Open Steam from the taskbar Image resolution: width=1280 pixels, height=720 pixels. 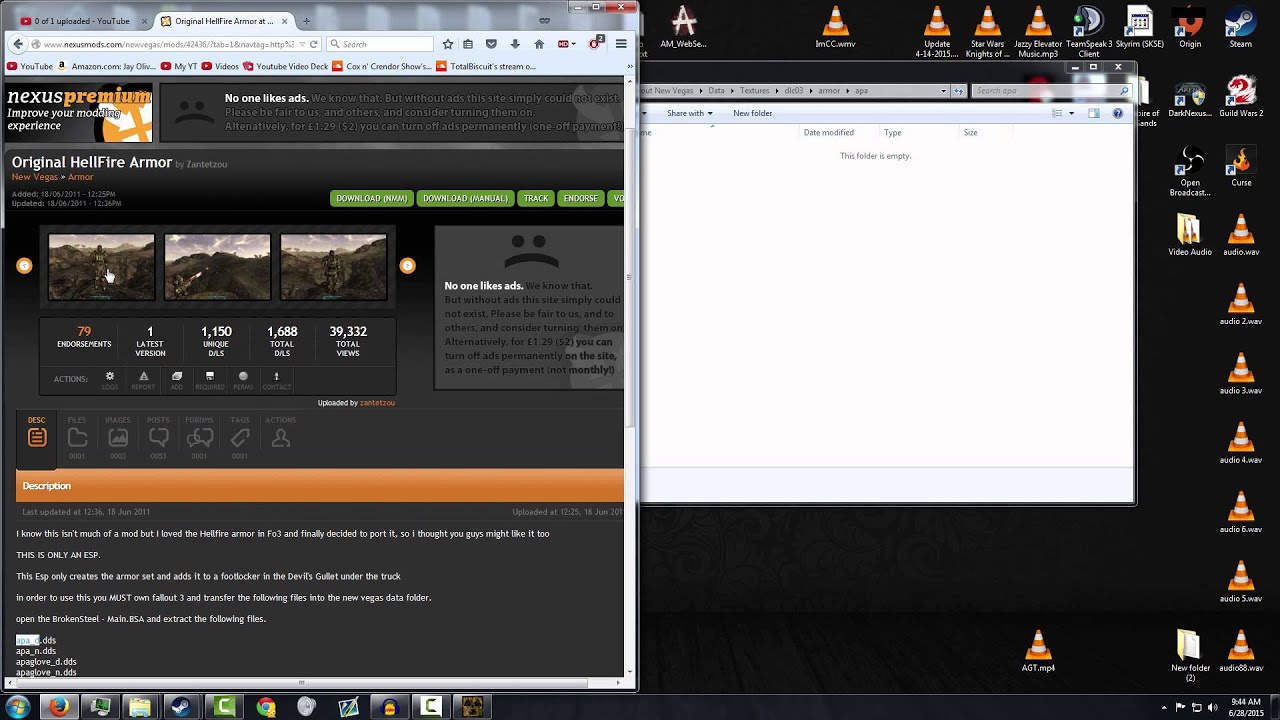coord(181,707)
